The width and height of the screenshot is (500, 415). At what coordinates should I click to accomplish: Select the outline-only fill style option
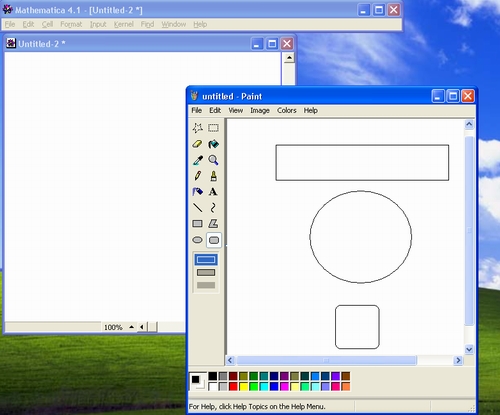[x=206, y=260]
